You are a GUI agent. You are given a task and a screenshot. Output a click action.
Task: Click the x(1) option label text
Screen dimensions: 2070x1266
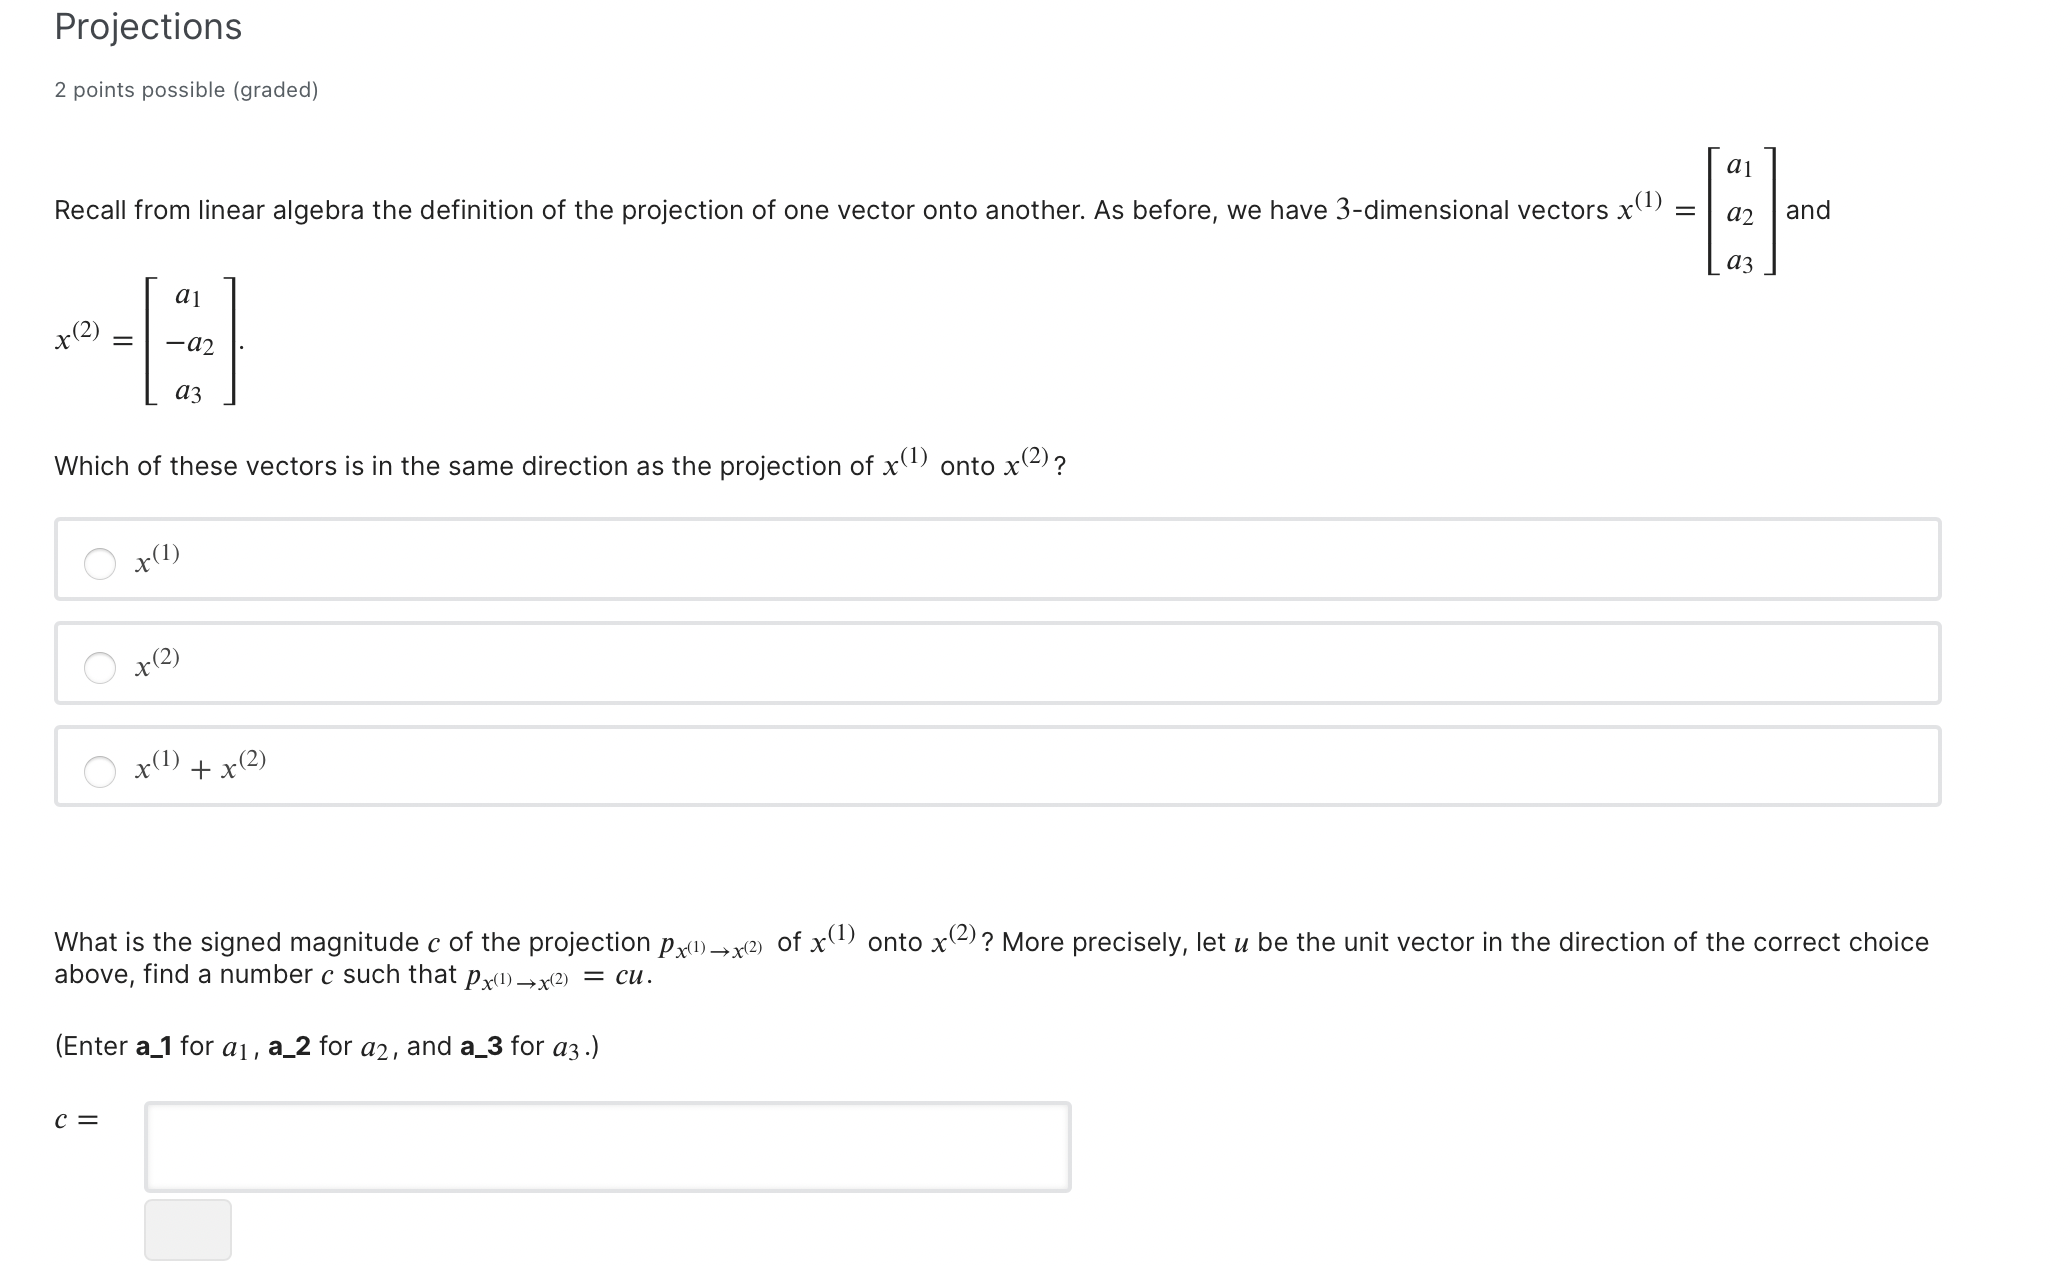point(156,561)
